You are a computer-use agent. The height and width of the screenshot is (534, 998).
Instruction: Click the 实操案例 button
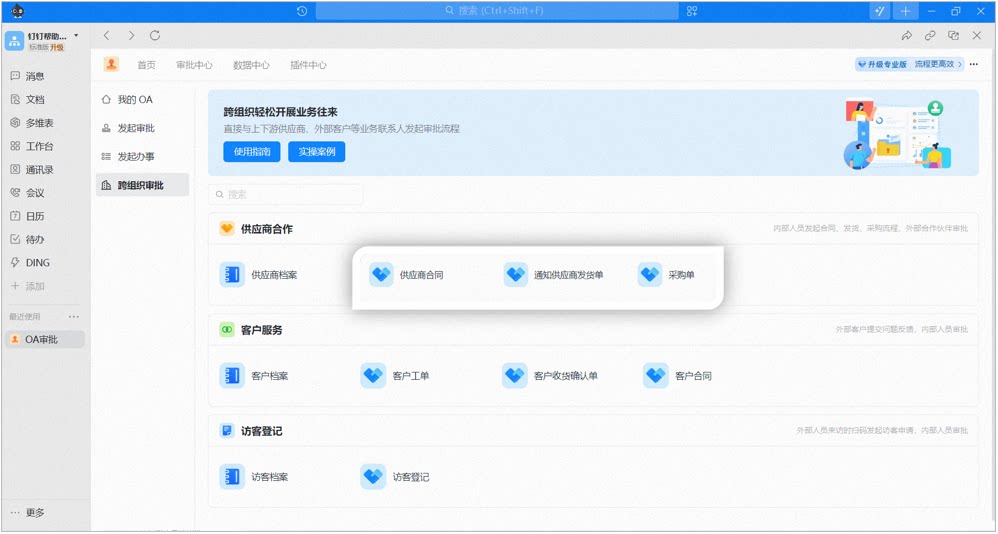[316, 152]
